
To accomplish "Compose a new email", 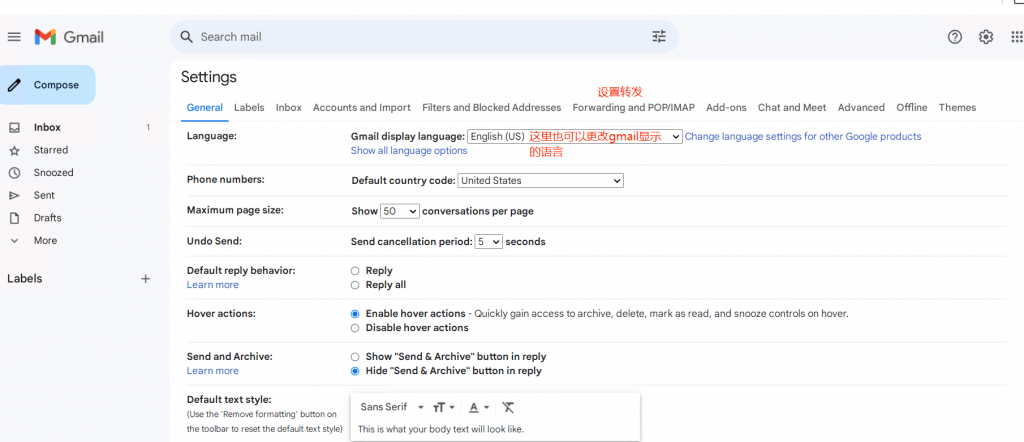I will point(48,85).
